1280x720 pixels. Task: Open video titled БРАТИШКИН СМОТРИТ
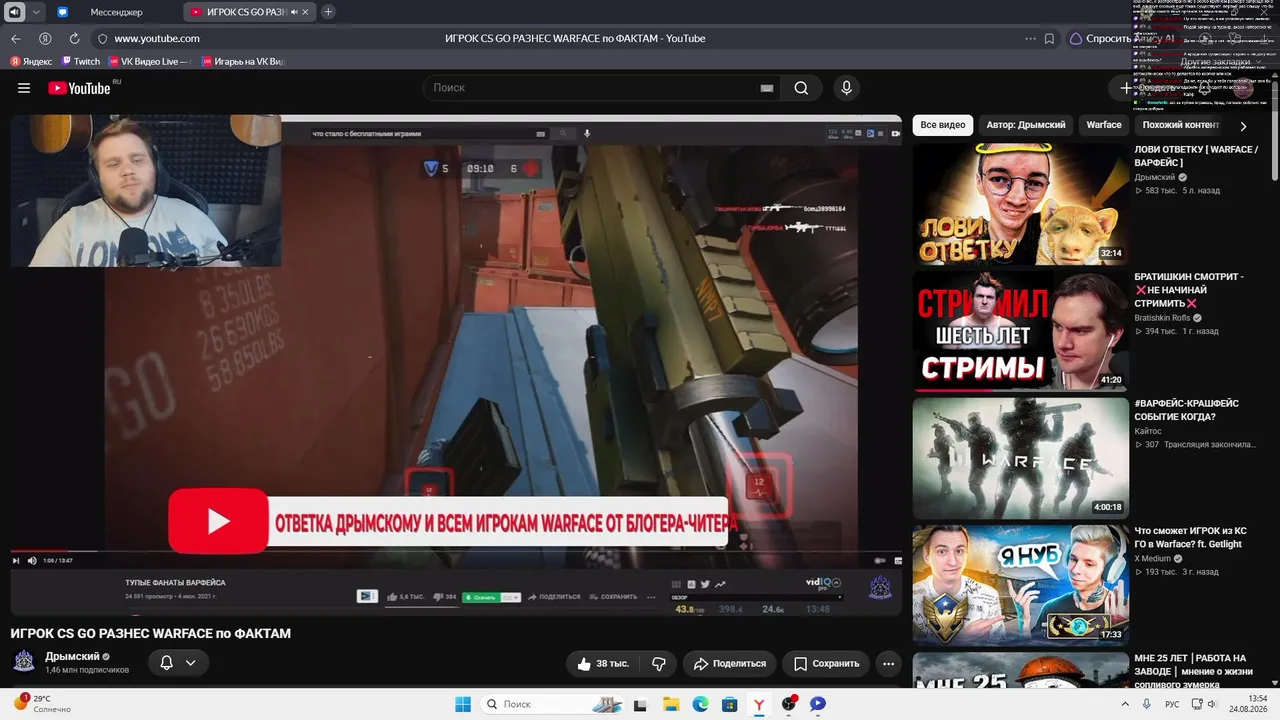pos(1189,290)
